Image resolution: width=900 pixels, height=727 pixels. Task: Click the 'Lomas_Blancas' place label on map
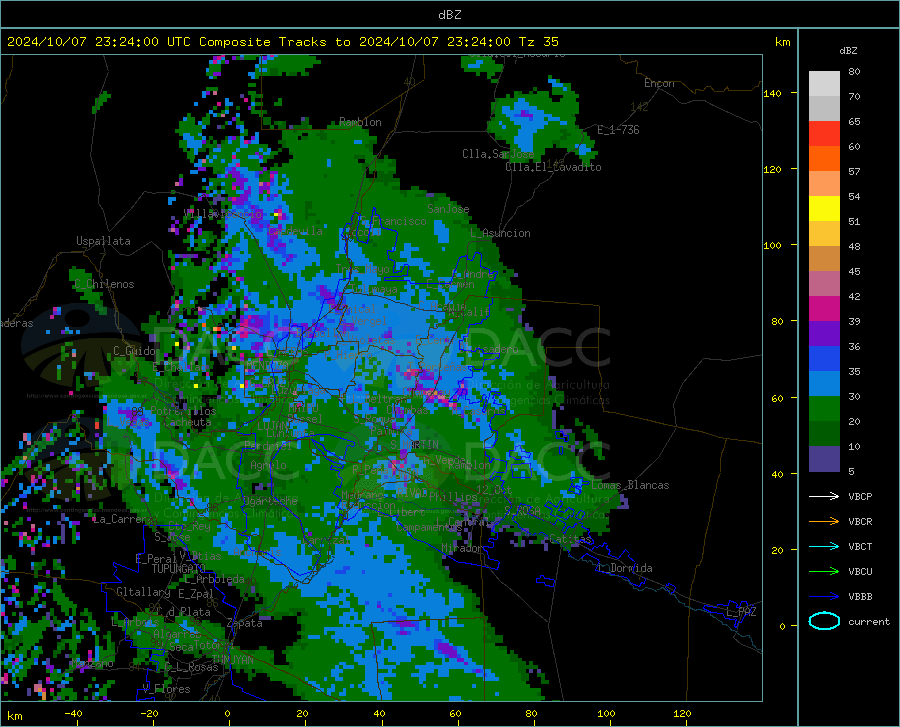630,485
